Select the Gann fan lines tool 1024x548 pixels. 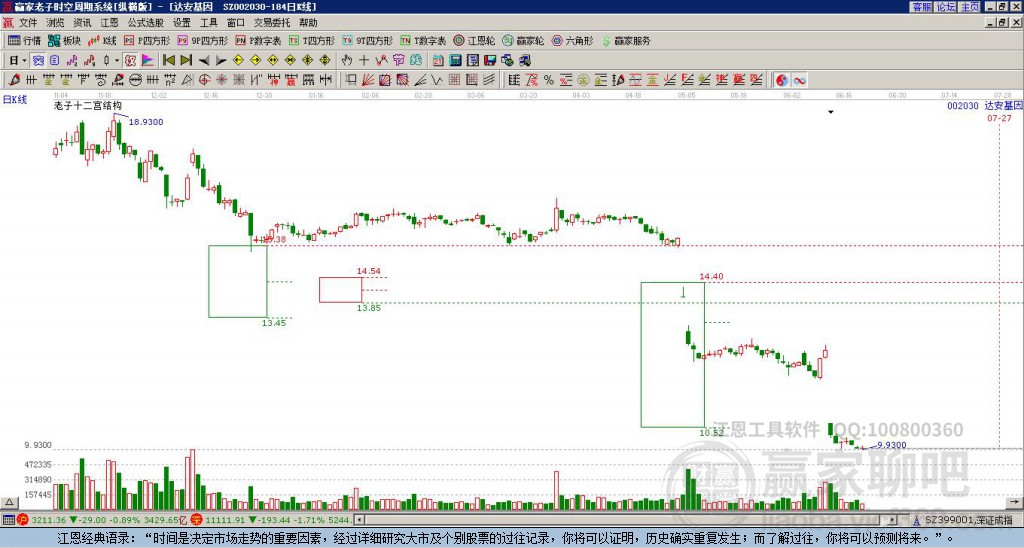(368, 80)
